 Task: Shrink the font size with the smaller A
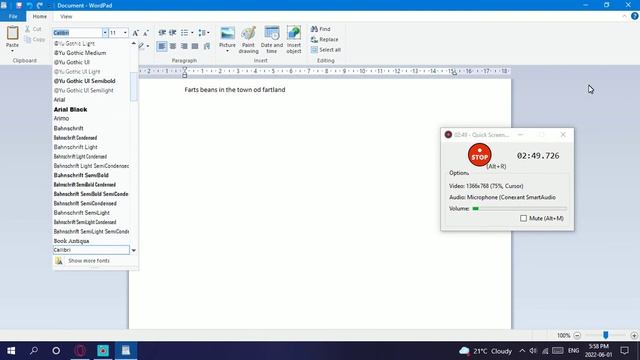point(146,33)
